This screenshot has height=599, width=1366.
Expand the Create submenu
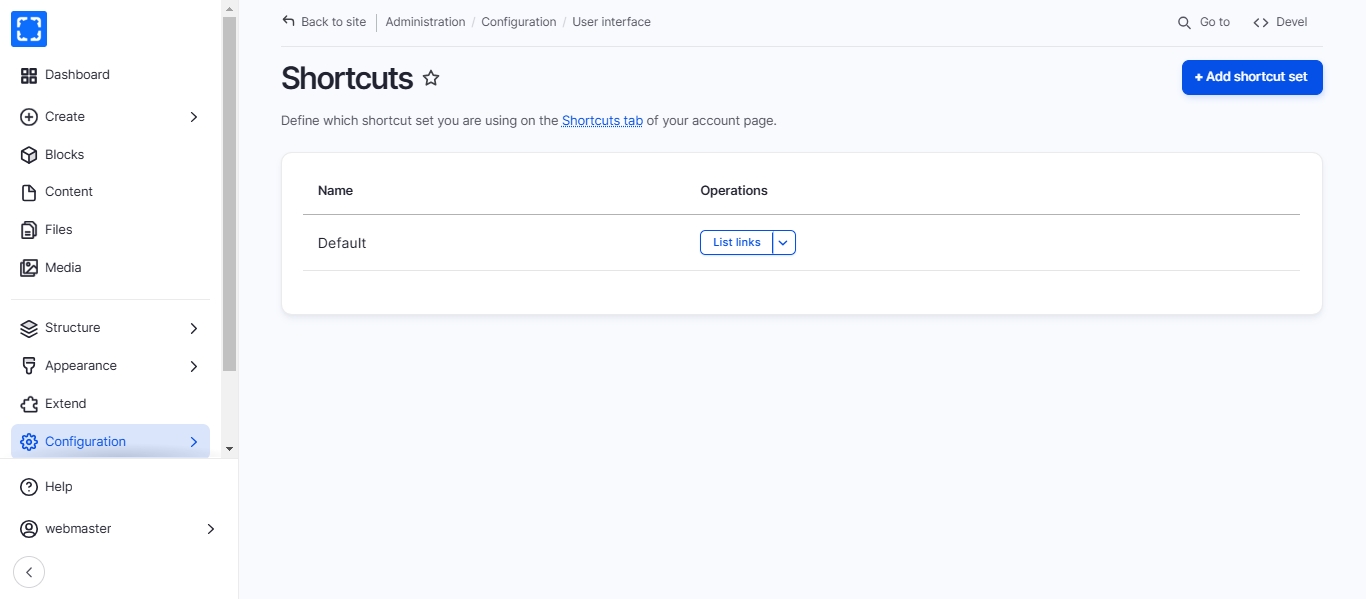(194, 117)
